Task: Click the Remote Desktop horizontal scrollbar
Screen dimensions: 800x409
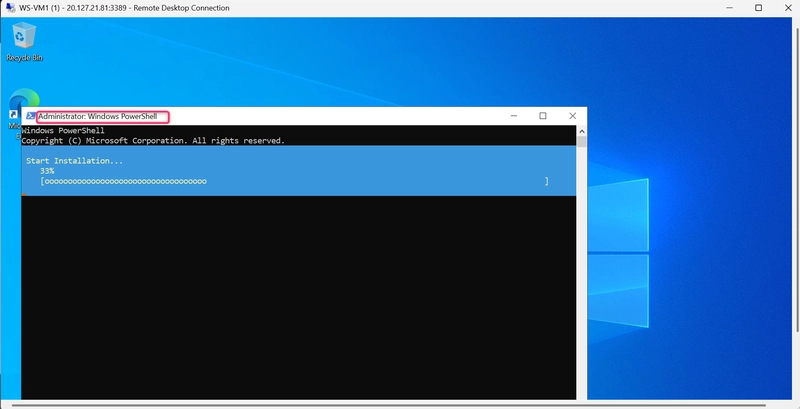Action: click(388, 405)
